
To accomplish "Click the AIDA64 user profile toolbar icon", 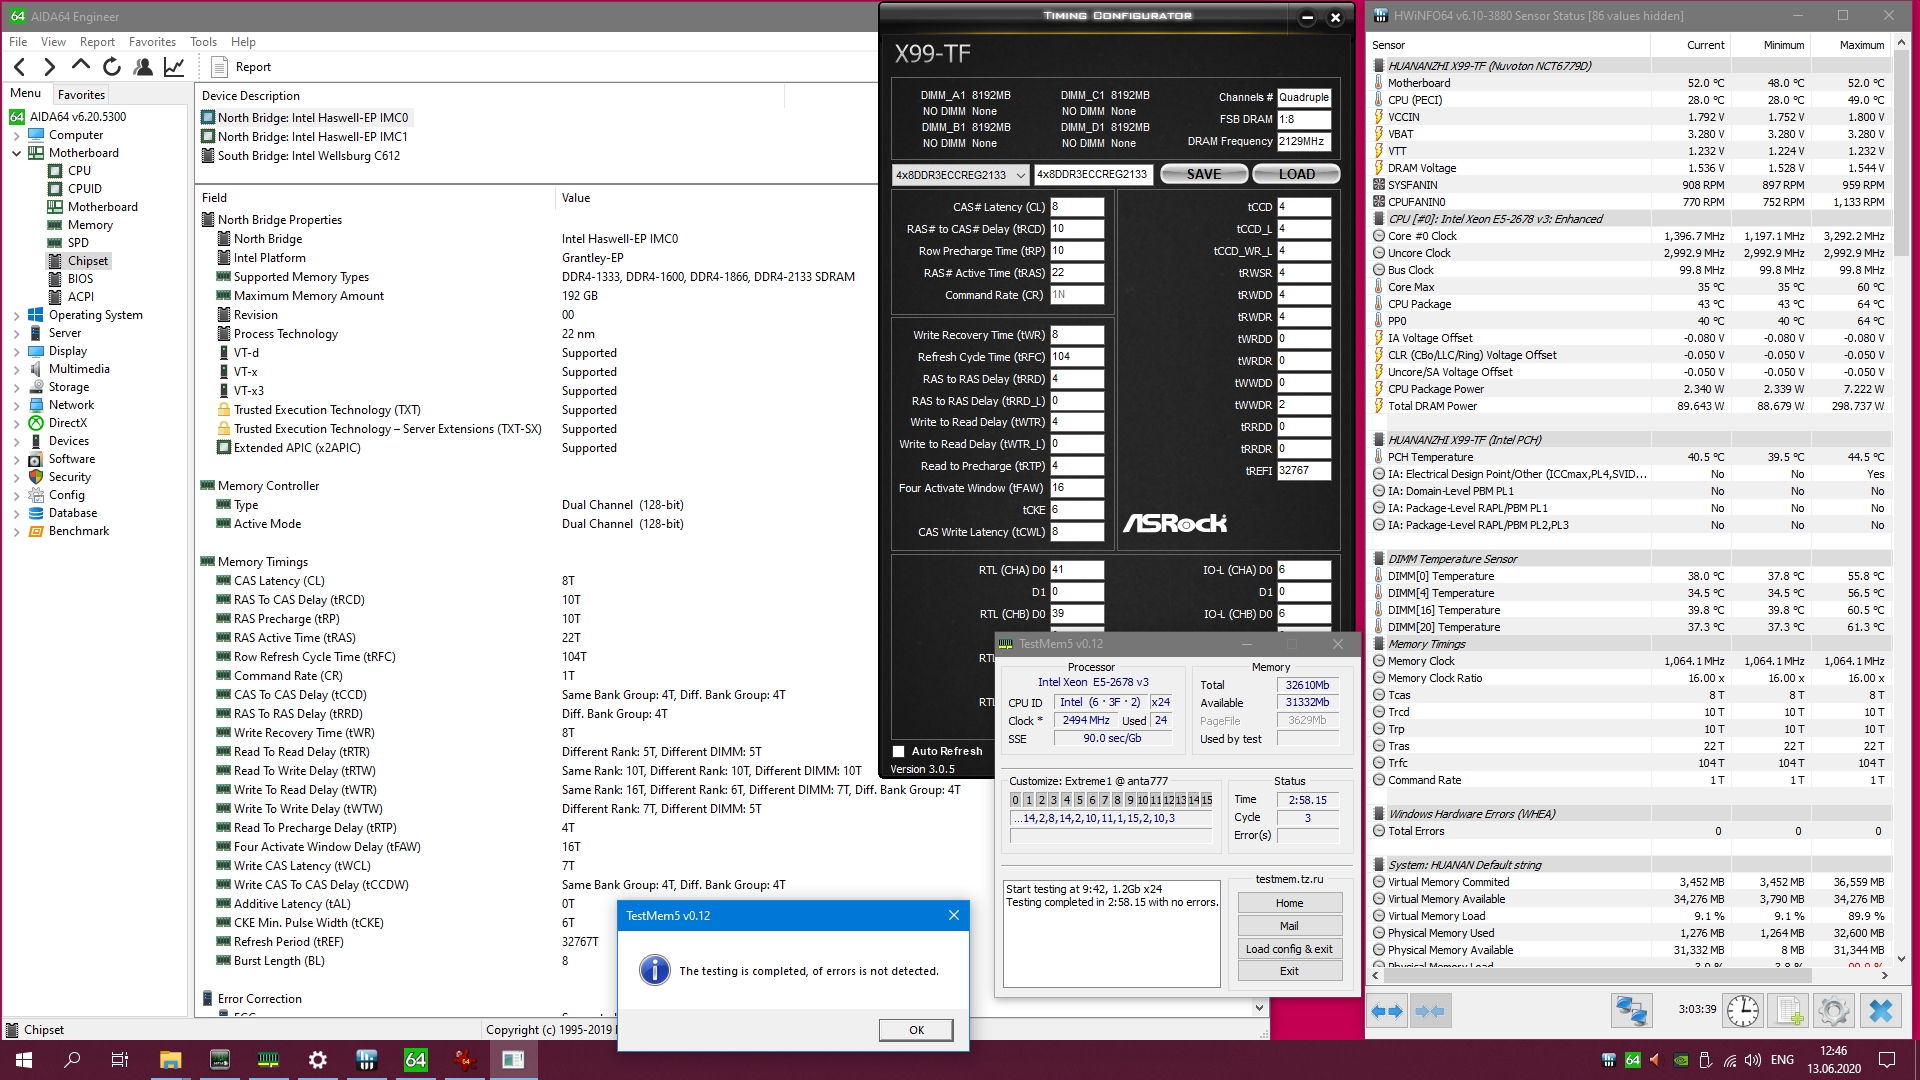I will (143, 67).
